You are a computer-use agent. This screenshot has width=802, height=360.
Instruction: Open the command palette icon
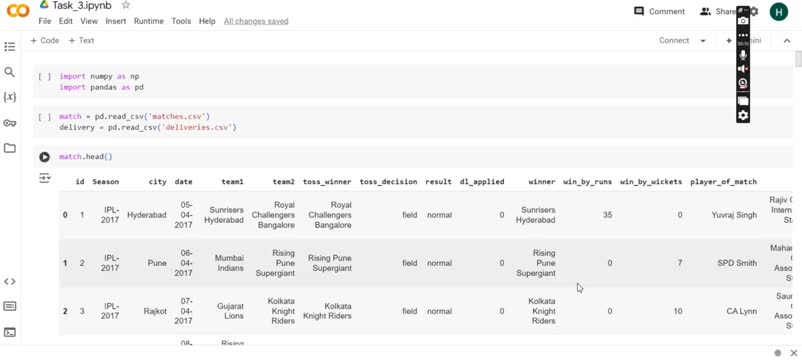coord(9,306)
